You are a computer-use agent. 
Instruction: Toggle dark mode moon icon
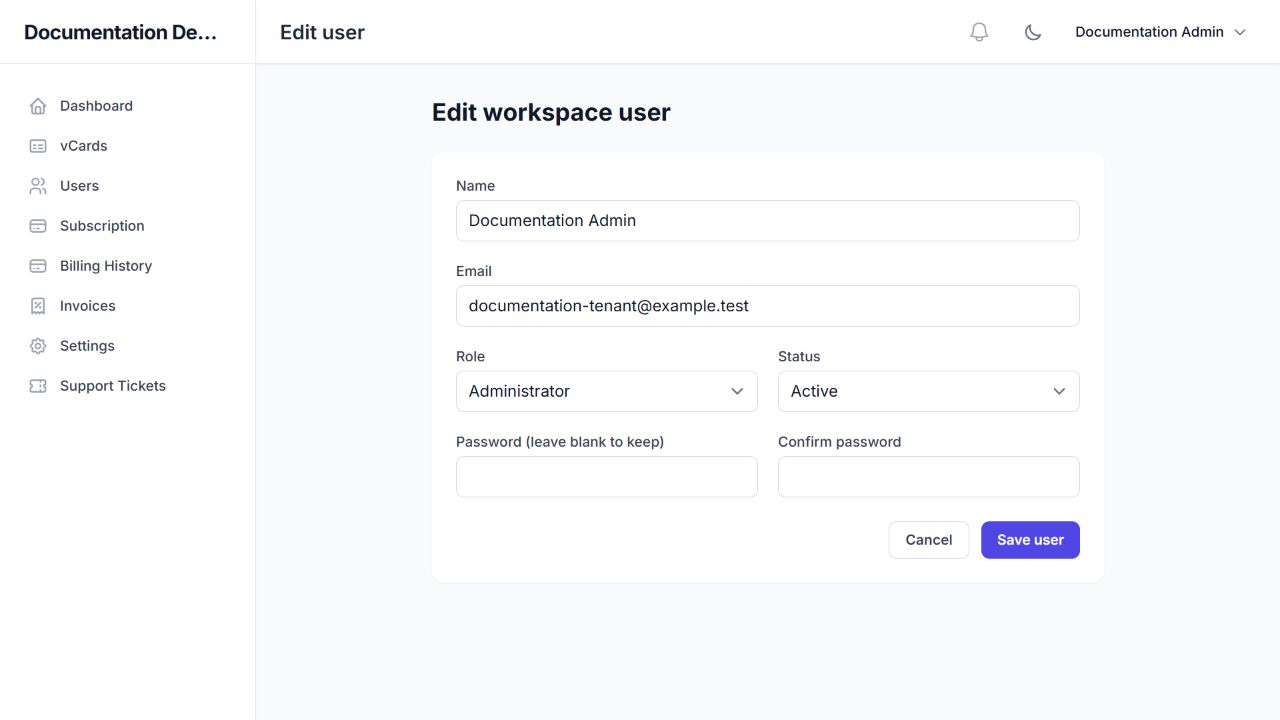[x=1033, y=32]
